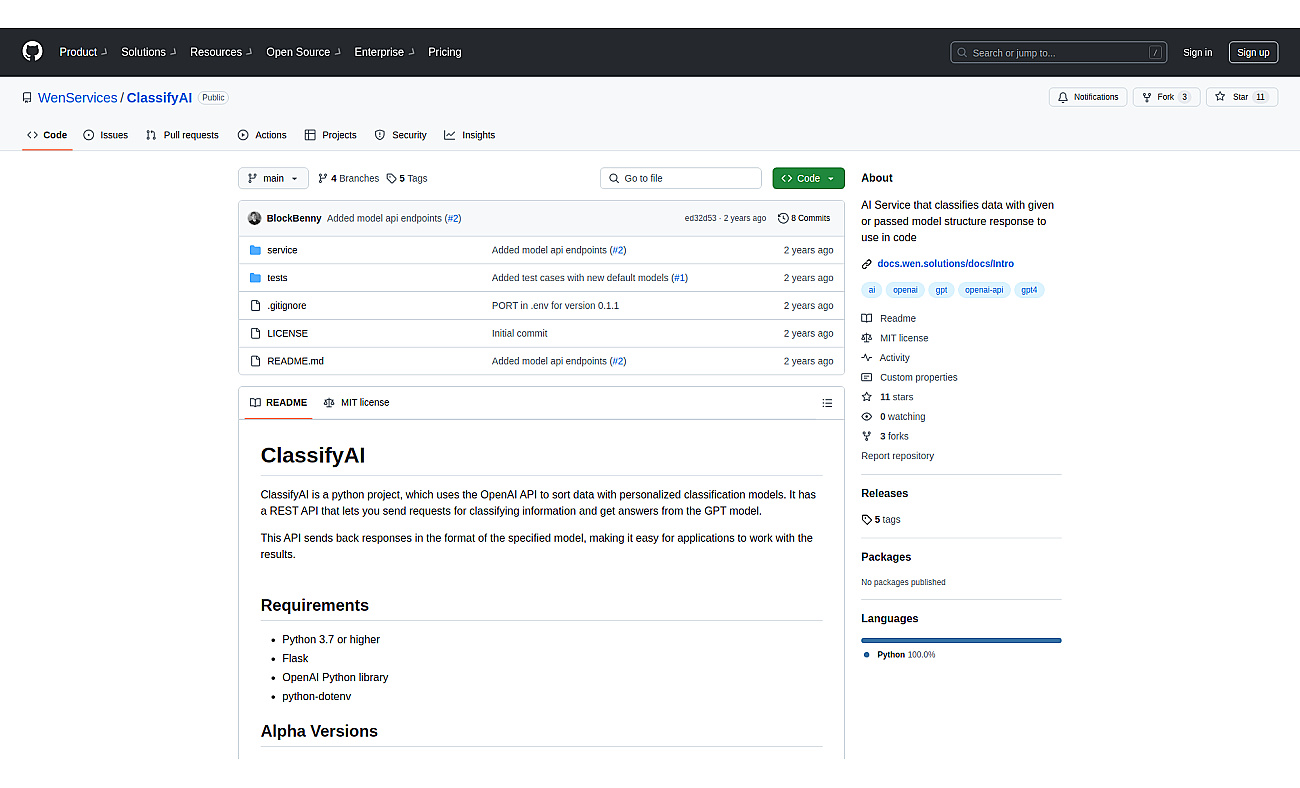Click the Sign in link

point(1197,53)
